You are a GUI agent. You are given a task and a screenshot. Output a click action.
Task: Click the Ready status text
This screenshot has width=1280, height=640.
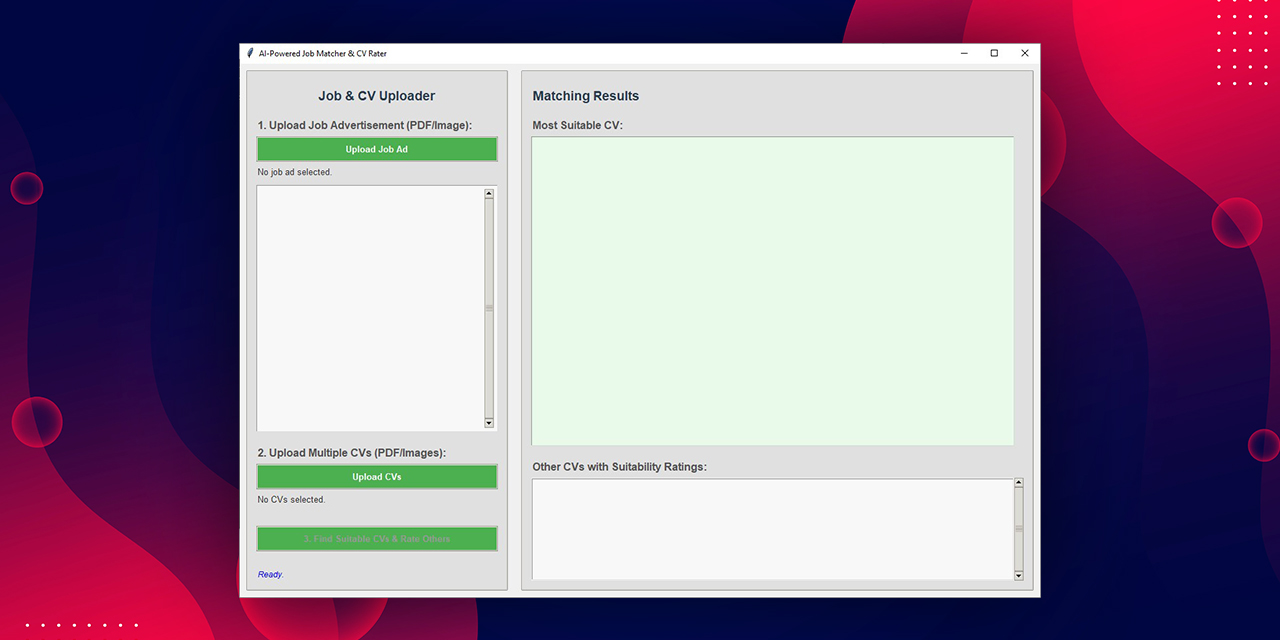pos(270,574)
